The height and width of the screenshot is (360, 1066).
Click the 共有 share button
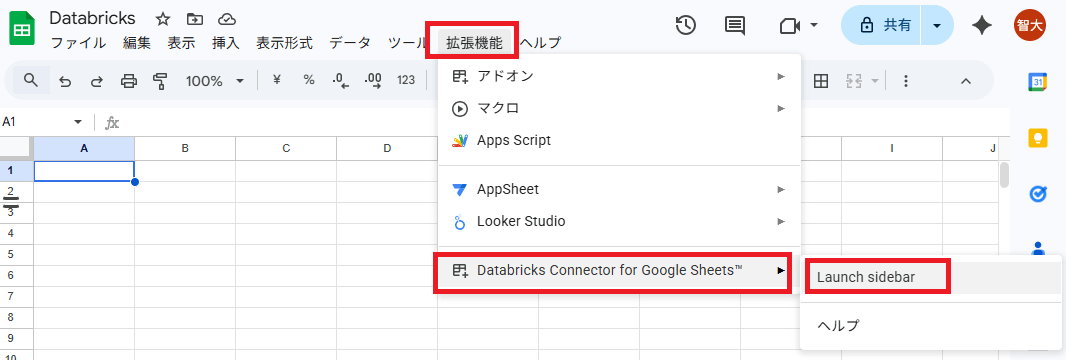882,26
